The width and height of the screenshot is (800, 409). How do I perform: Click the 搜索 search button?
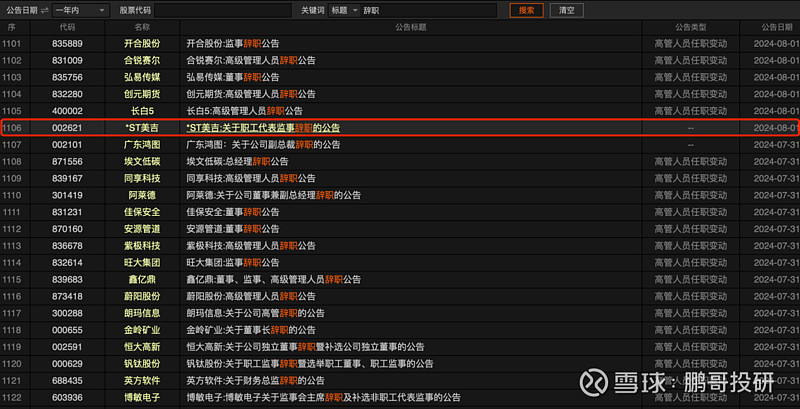point(527,10)
